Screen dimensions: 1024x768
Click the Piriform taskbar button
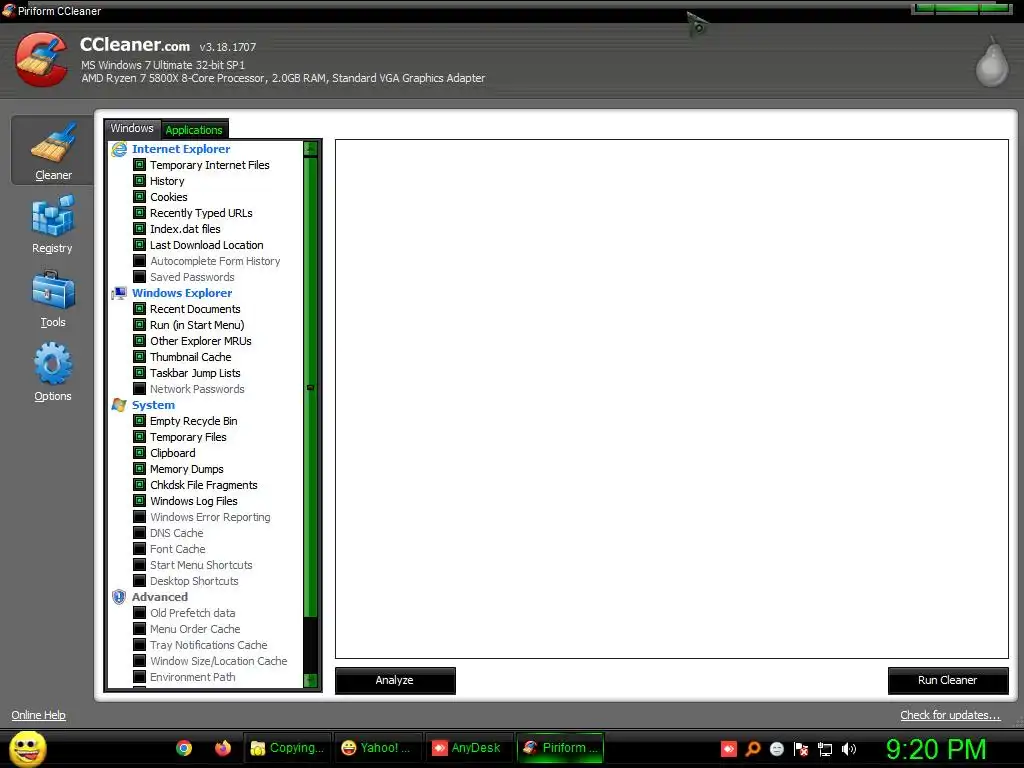click(560, 748)
